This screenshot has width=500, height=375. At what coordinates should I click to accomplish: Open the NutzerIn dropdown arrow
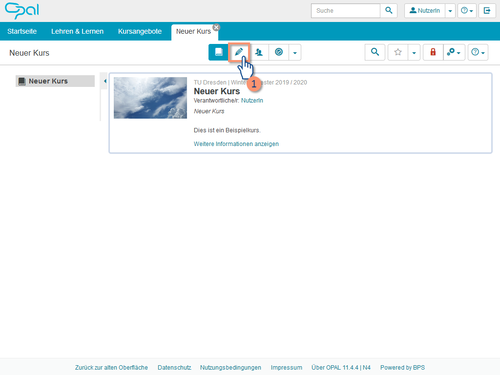[x=450, y=11]
